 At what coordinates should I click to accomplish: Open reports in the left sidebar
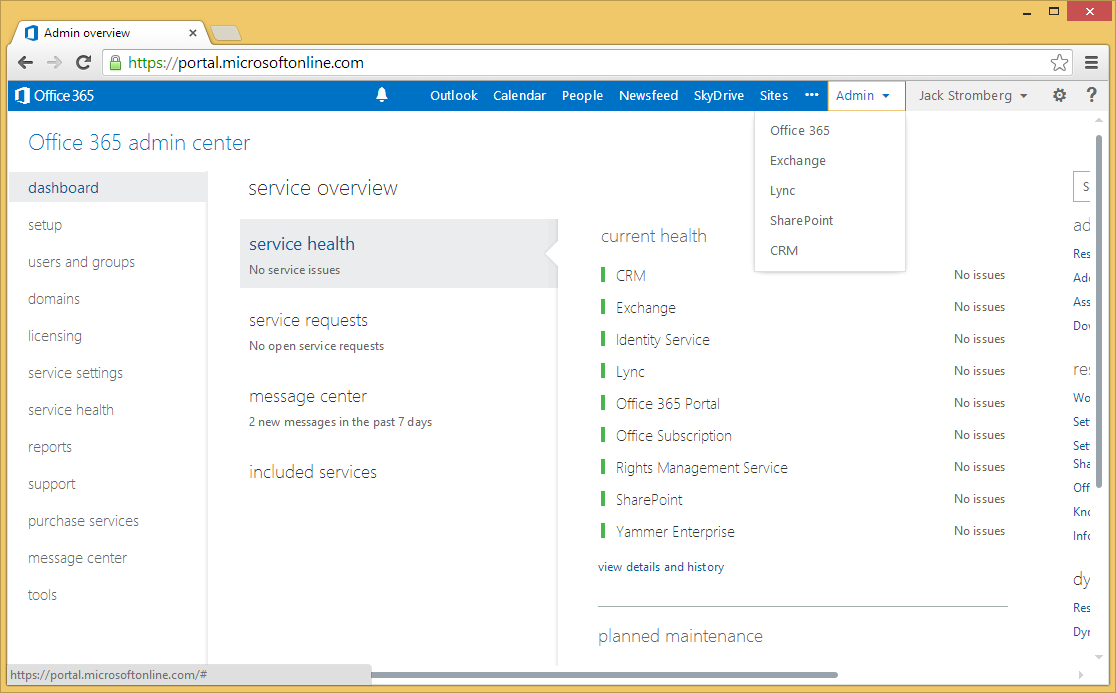coord(50,447)
